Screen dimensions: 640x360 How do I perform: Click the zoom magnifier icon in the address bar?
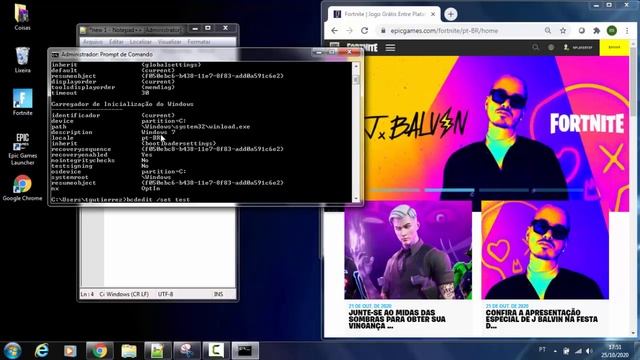tap(548, 31)
